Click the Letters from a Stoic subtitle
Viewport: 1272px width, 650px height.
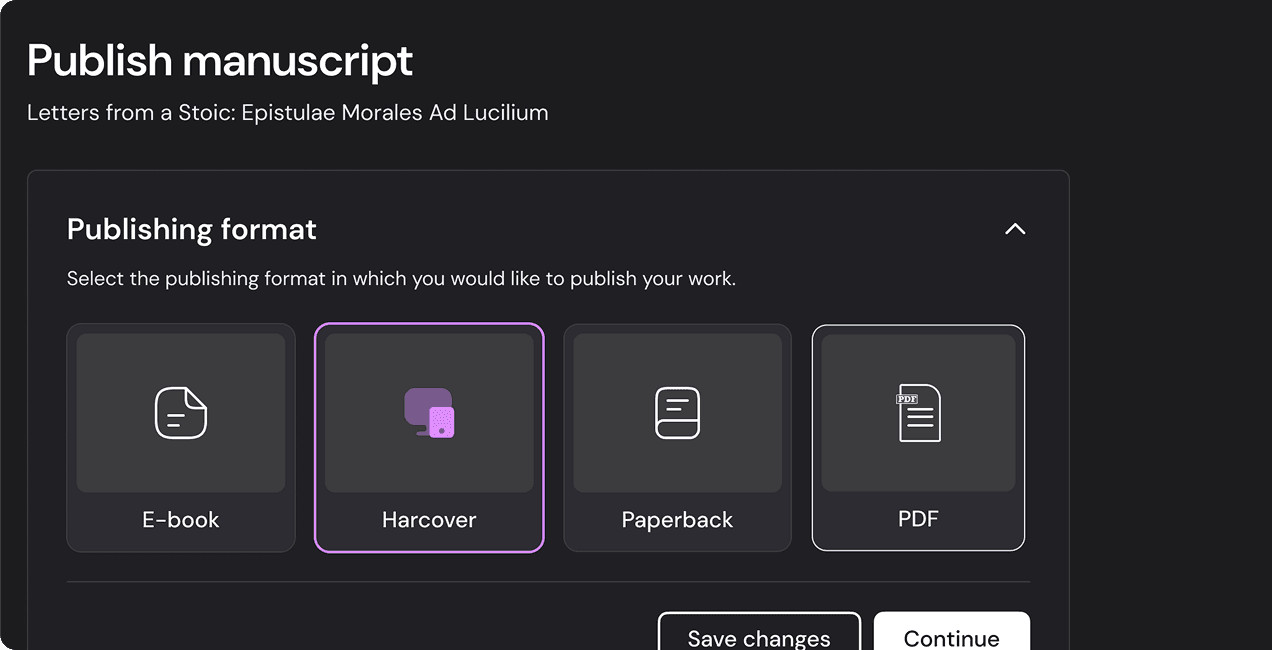[288, 112]
